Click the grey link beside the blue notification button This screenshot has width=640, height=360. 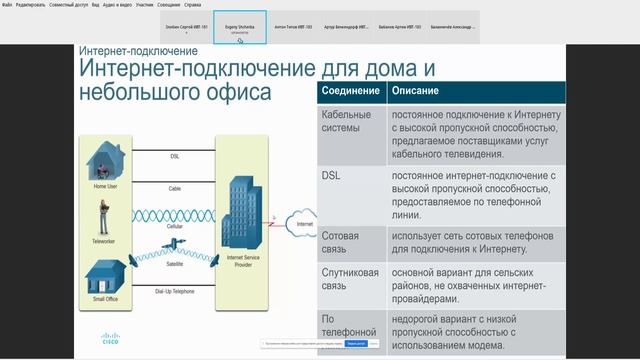point(373,344)
